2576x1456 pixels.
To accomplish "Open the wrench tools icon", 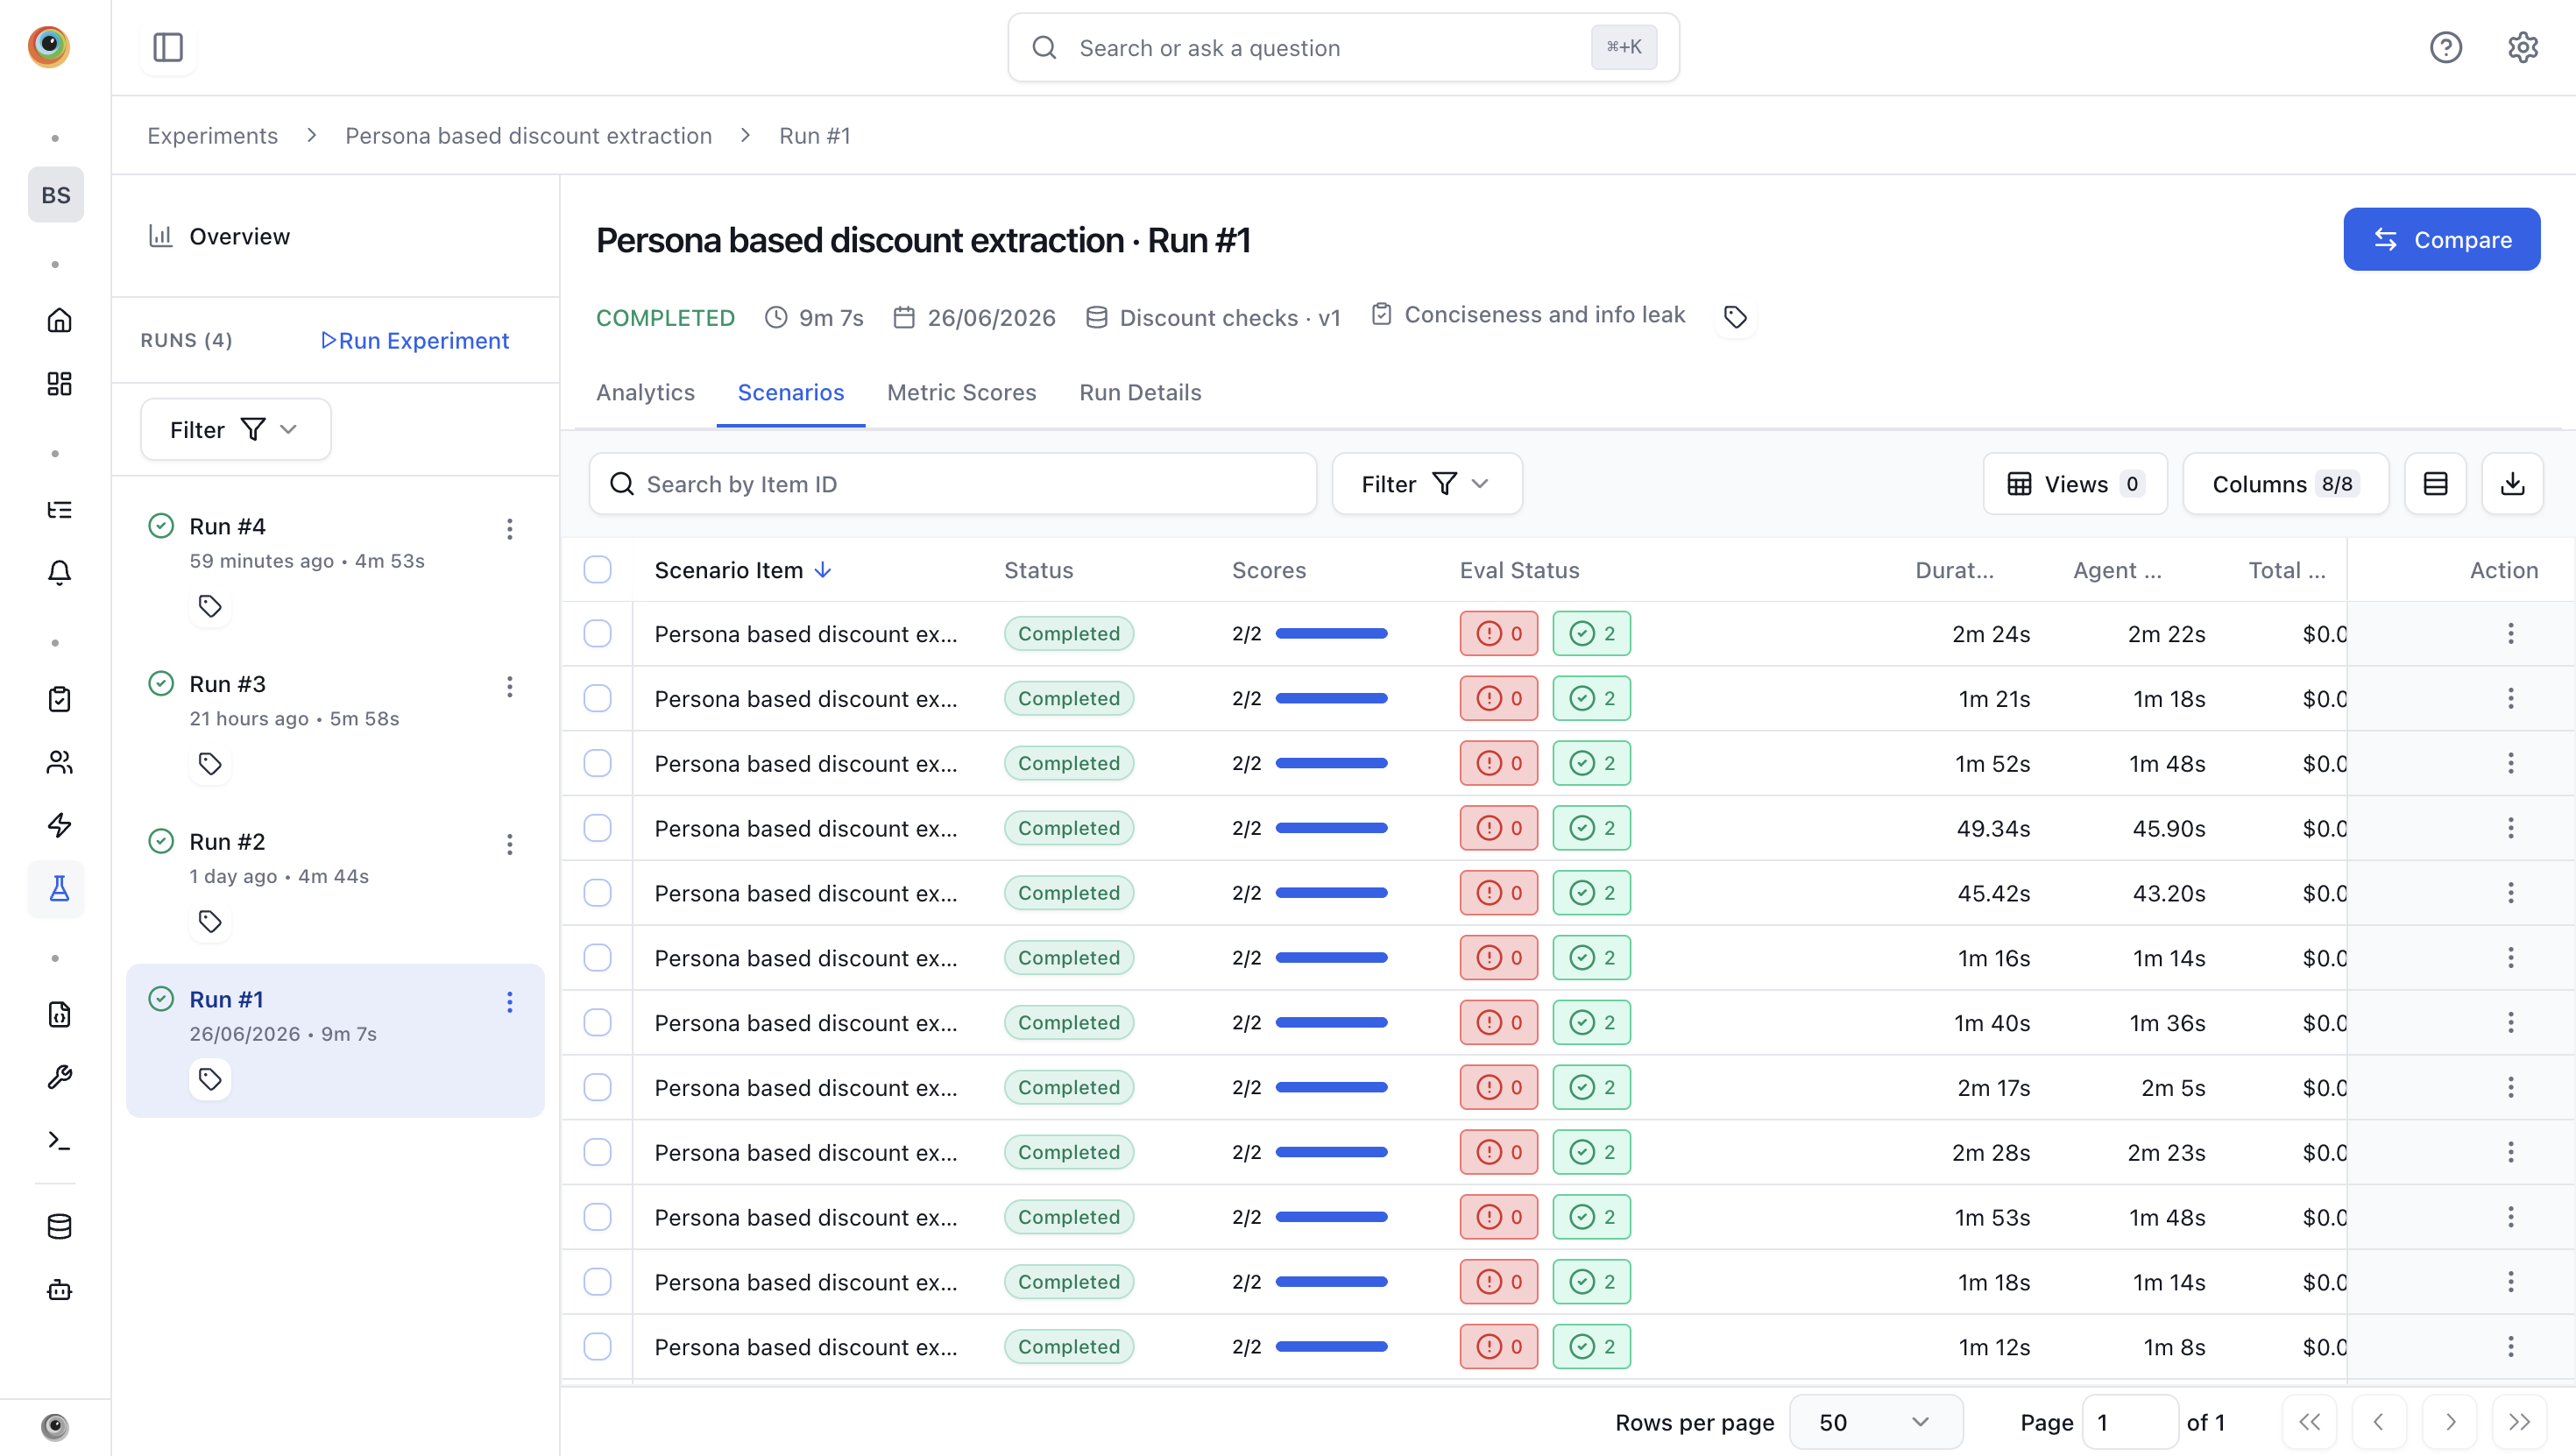I will click(59, 1077).
